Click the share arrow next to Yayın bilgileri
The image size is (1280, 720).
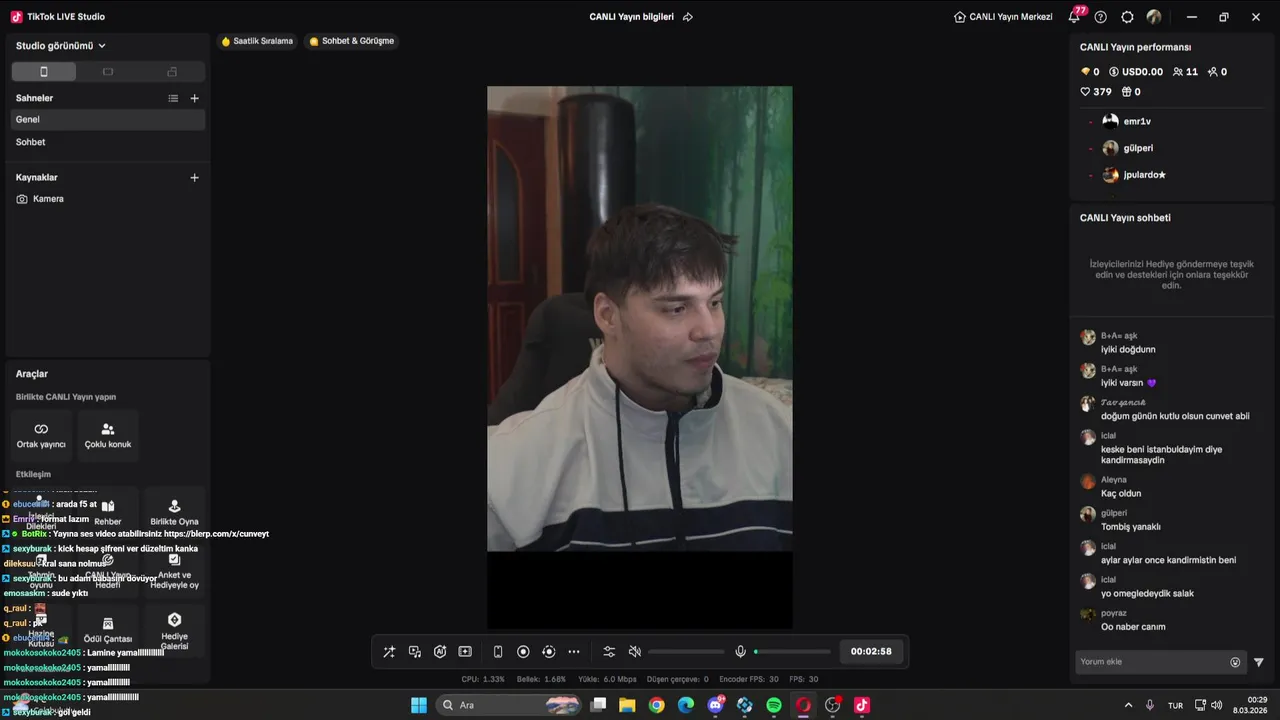[x=688, y=17]
